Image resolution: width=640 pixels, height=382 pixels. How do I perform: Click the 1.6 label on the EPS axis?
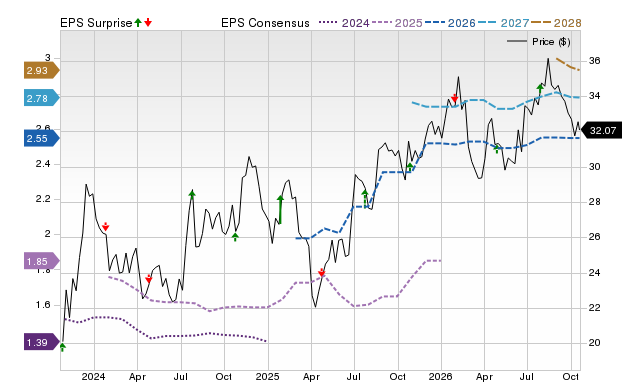click(x=43, y=305)
